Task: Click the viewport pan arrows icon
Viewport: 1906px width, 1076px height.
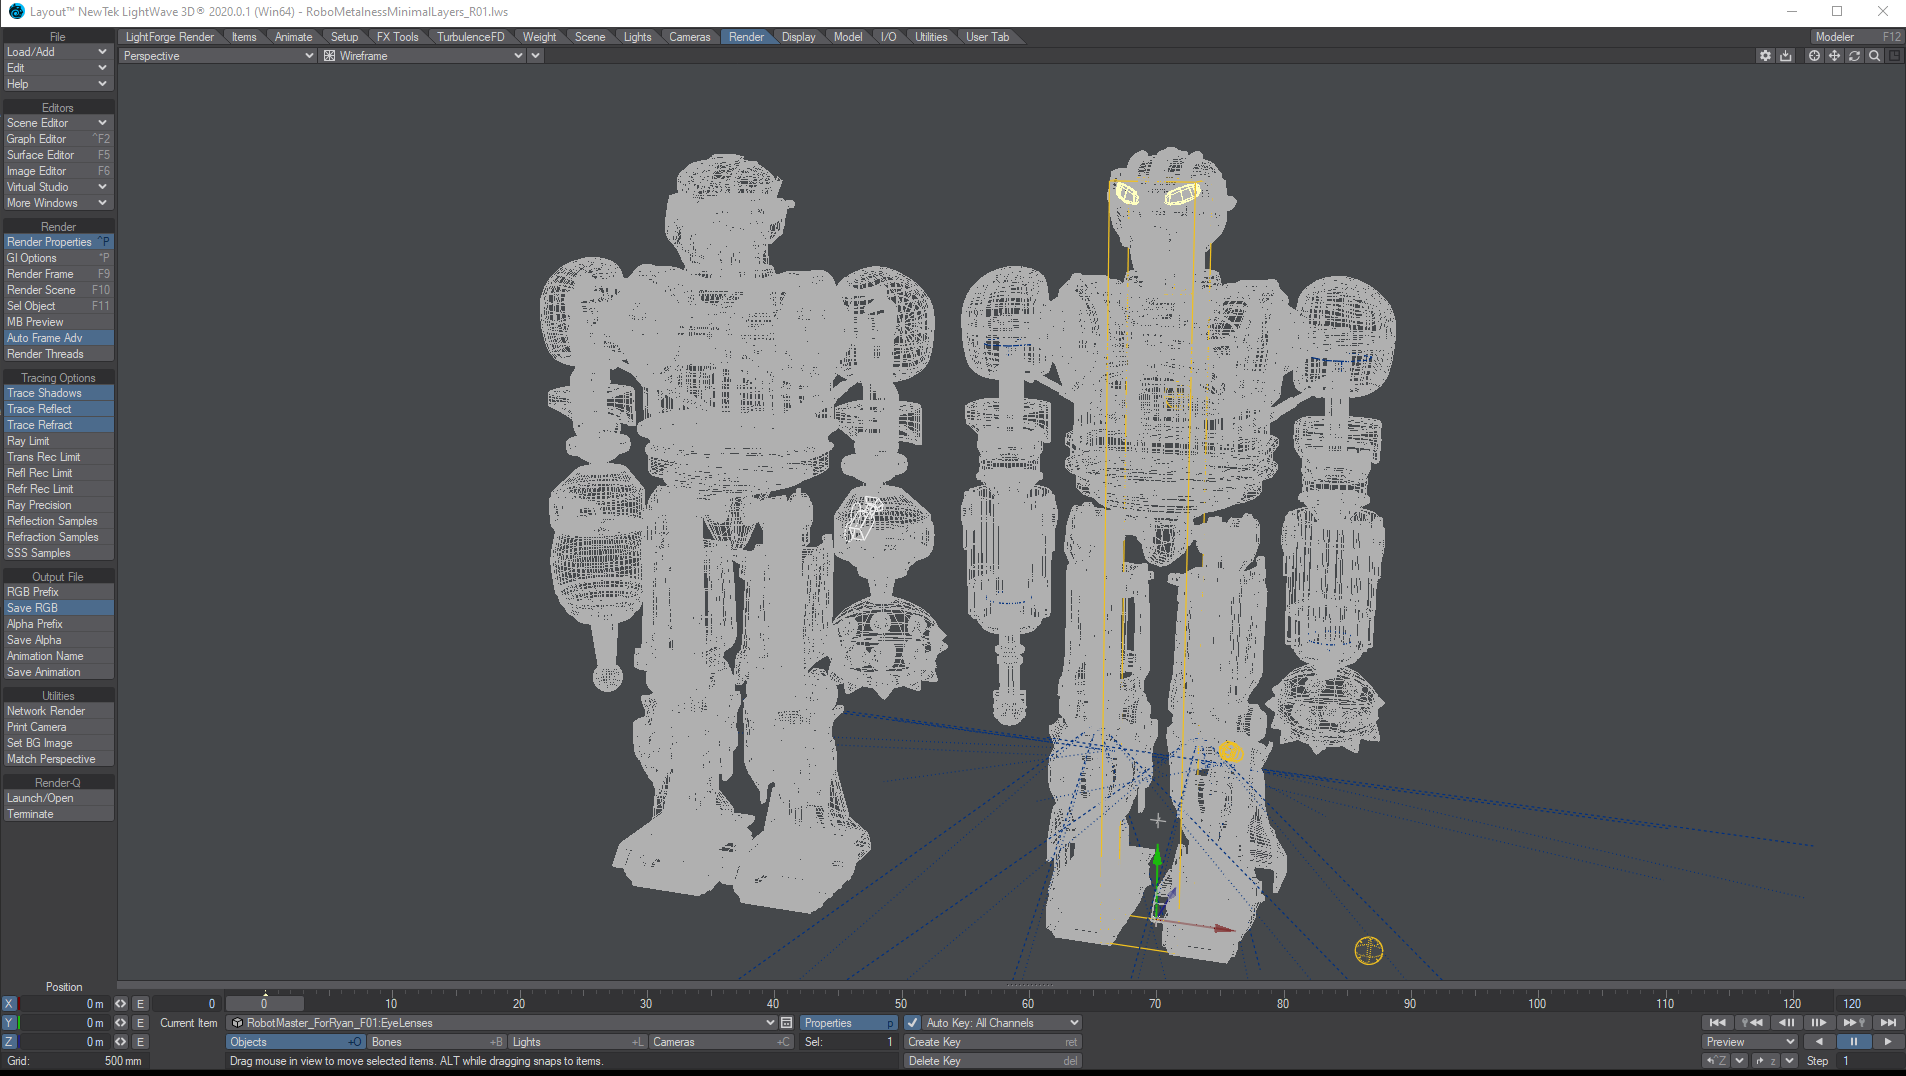Action: coord(1834,56)
